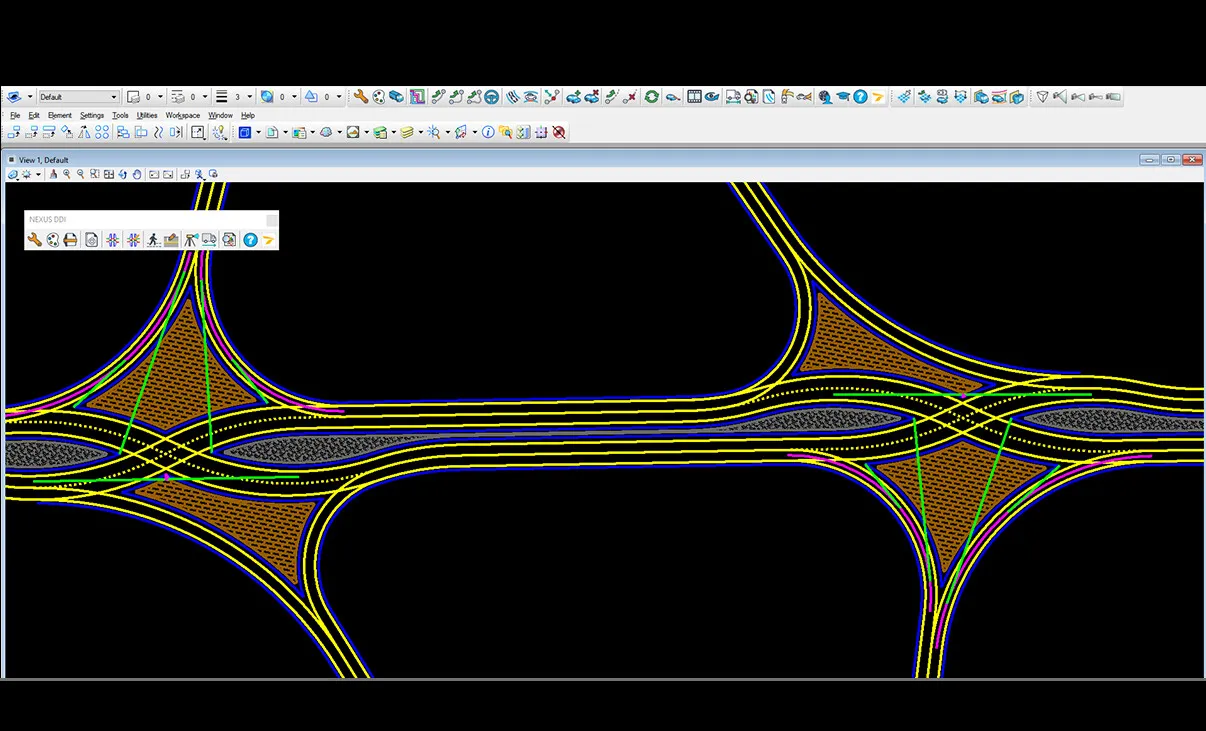Screen dimensions: 1206x731
Task: Open the color palette icon in NEXUS DDI toolbox
Action: [53, 240]
